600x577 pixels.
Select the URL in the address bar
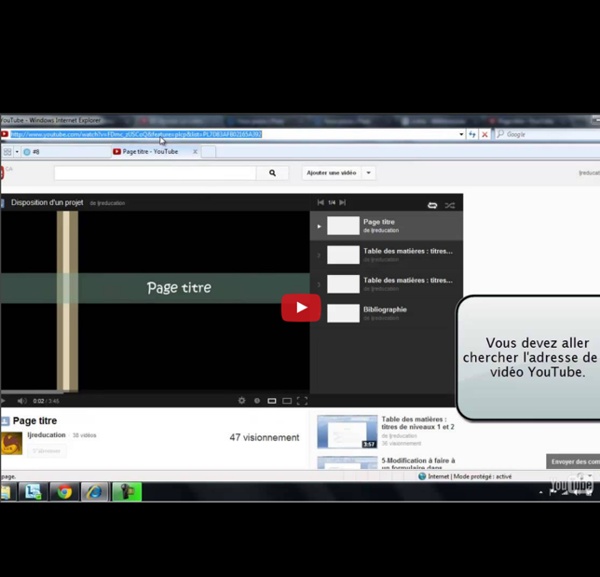tap(136, 134)
